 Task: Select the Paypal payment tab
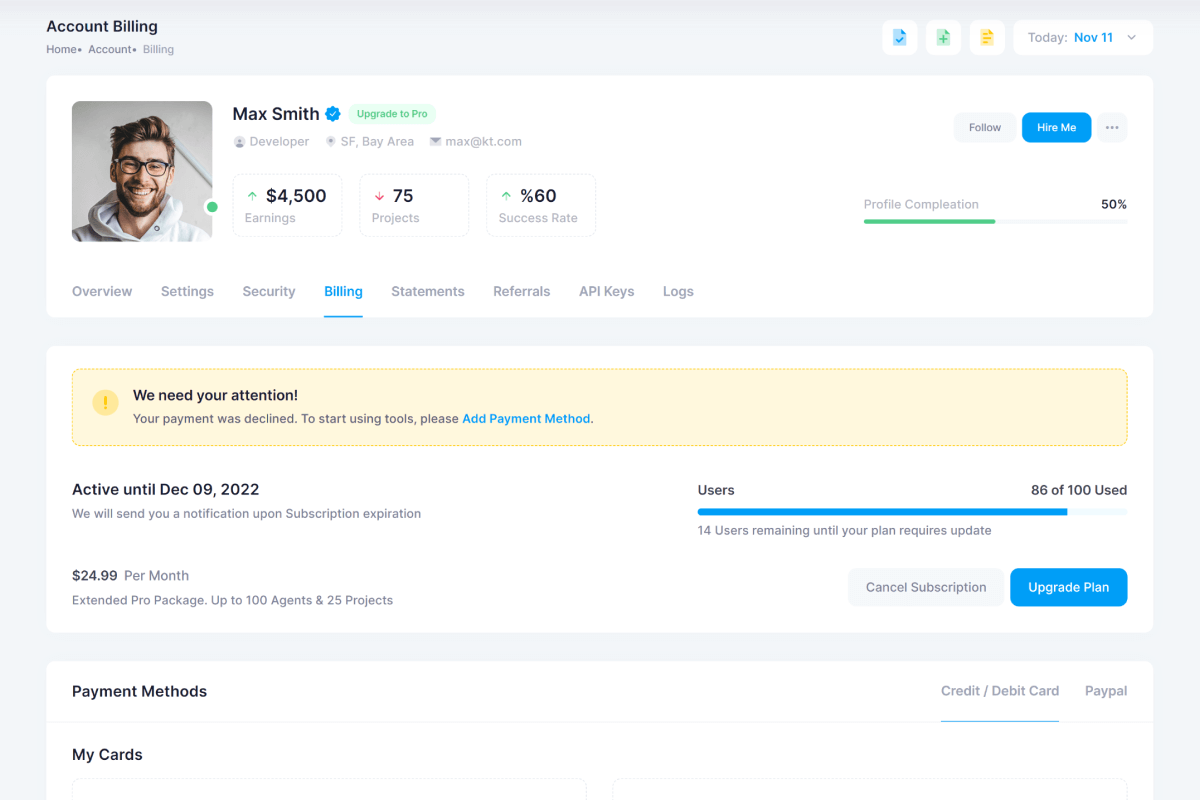(1105, 691)
